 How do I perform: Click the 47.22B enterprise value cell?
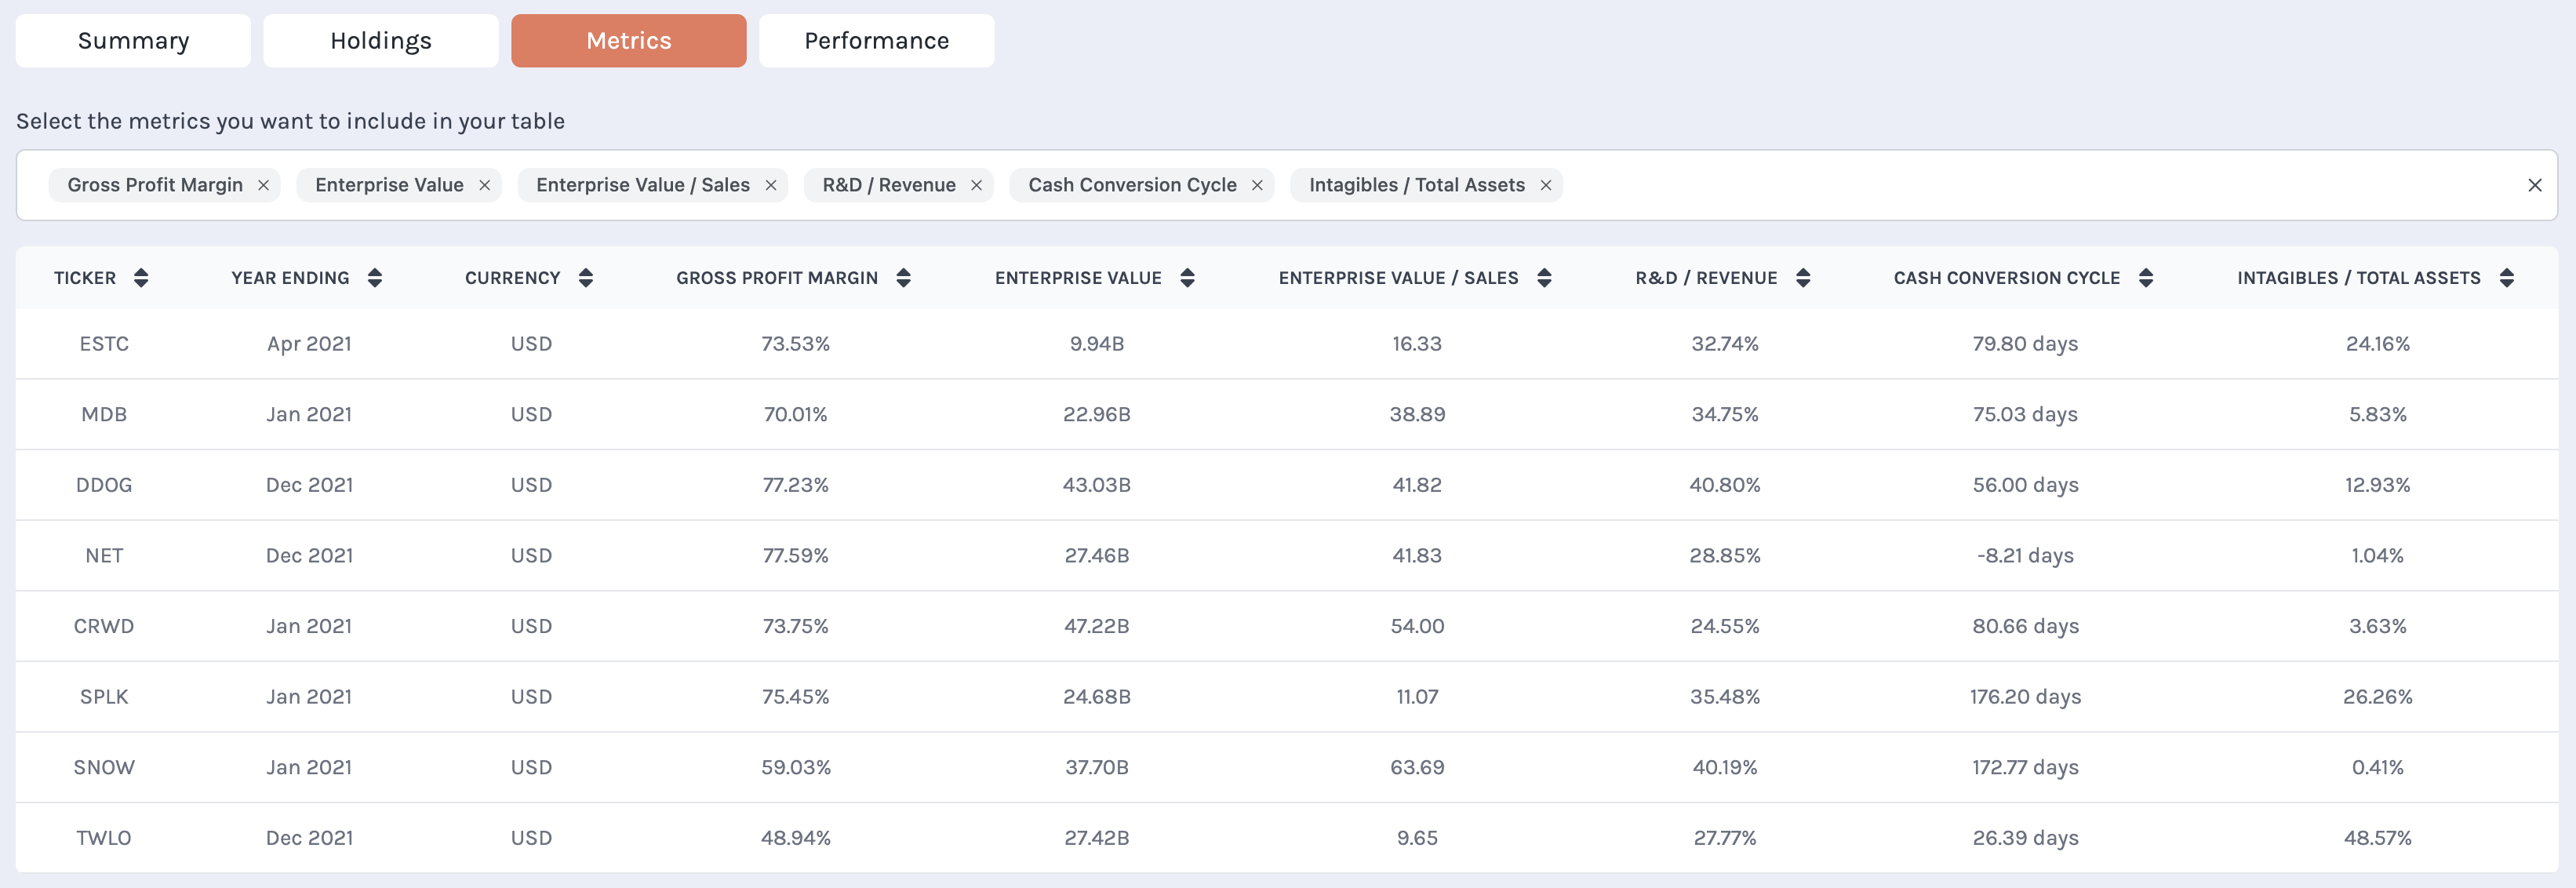pos(1097,626)
